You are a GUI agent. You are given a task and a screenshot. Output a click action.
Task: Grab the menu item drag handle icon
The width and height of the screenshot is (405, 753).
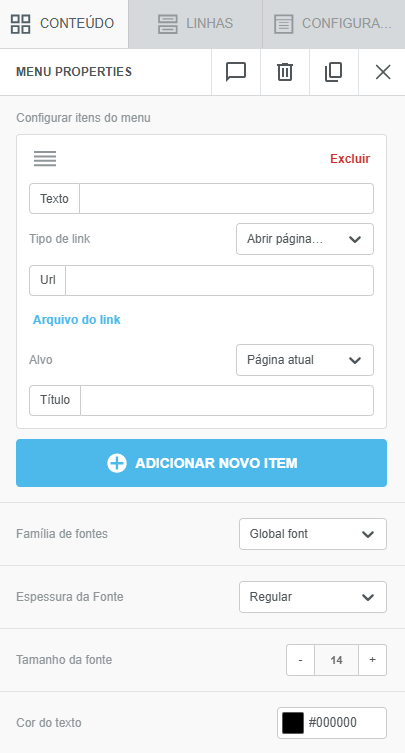coord(45,158)
